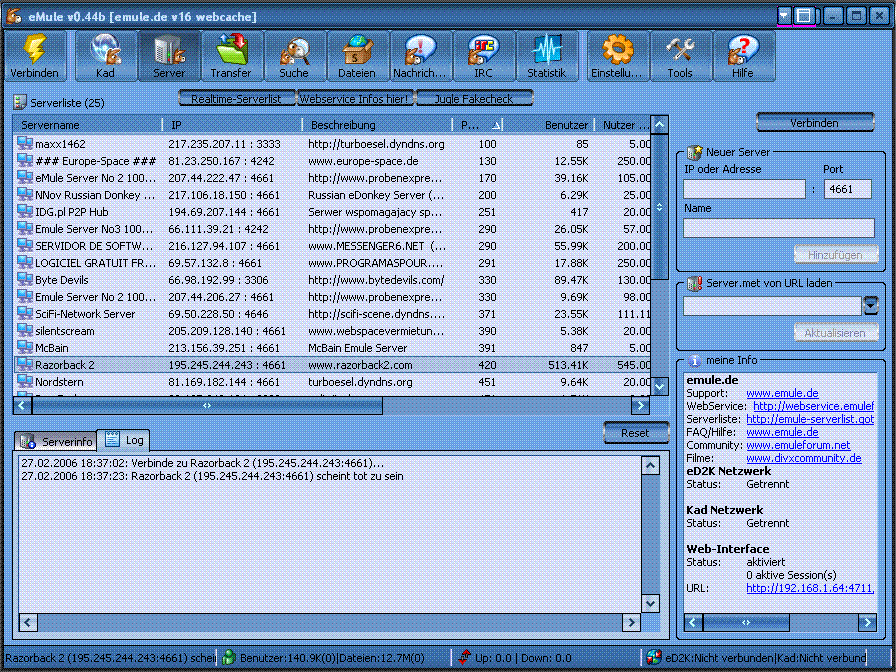Click the Neuer Server group icon
Viewport: 896px width, 672px height.
point(694,152)
